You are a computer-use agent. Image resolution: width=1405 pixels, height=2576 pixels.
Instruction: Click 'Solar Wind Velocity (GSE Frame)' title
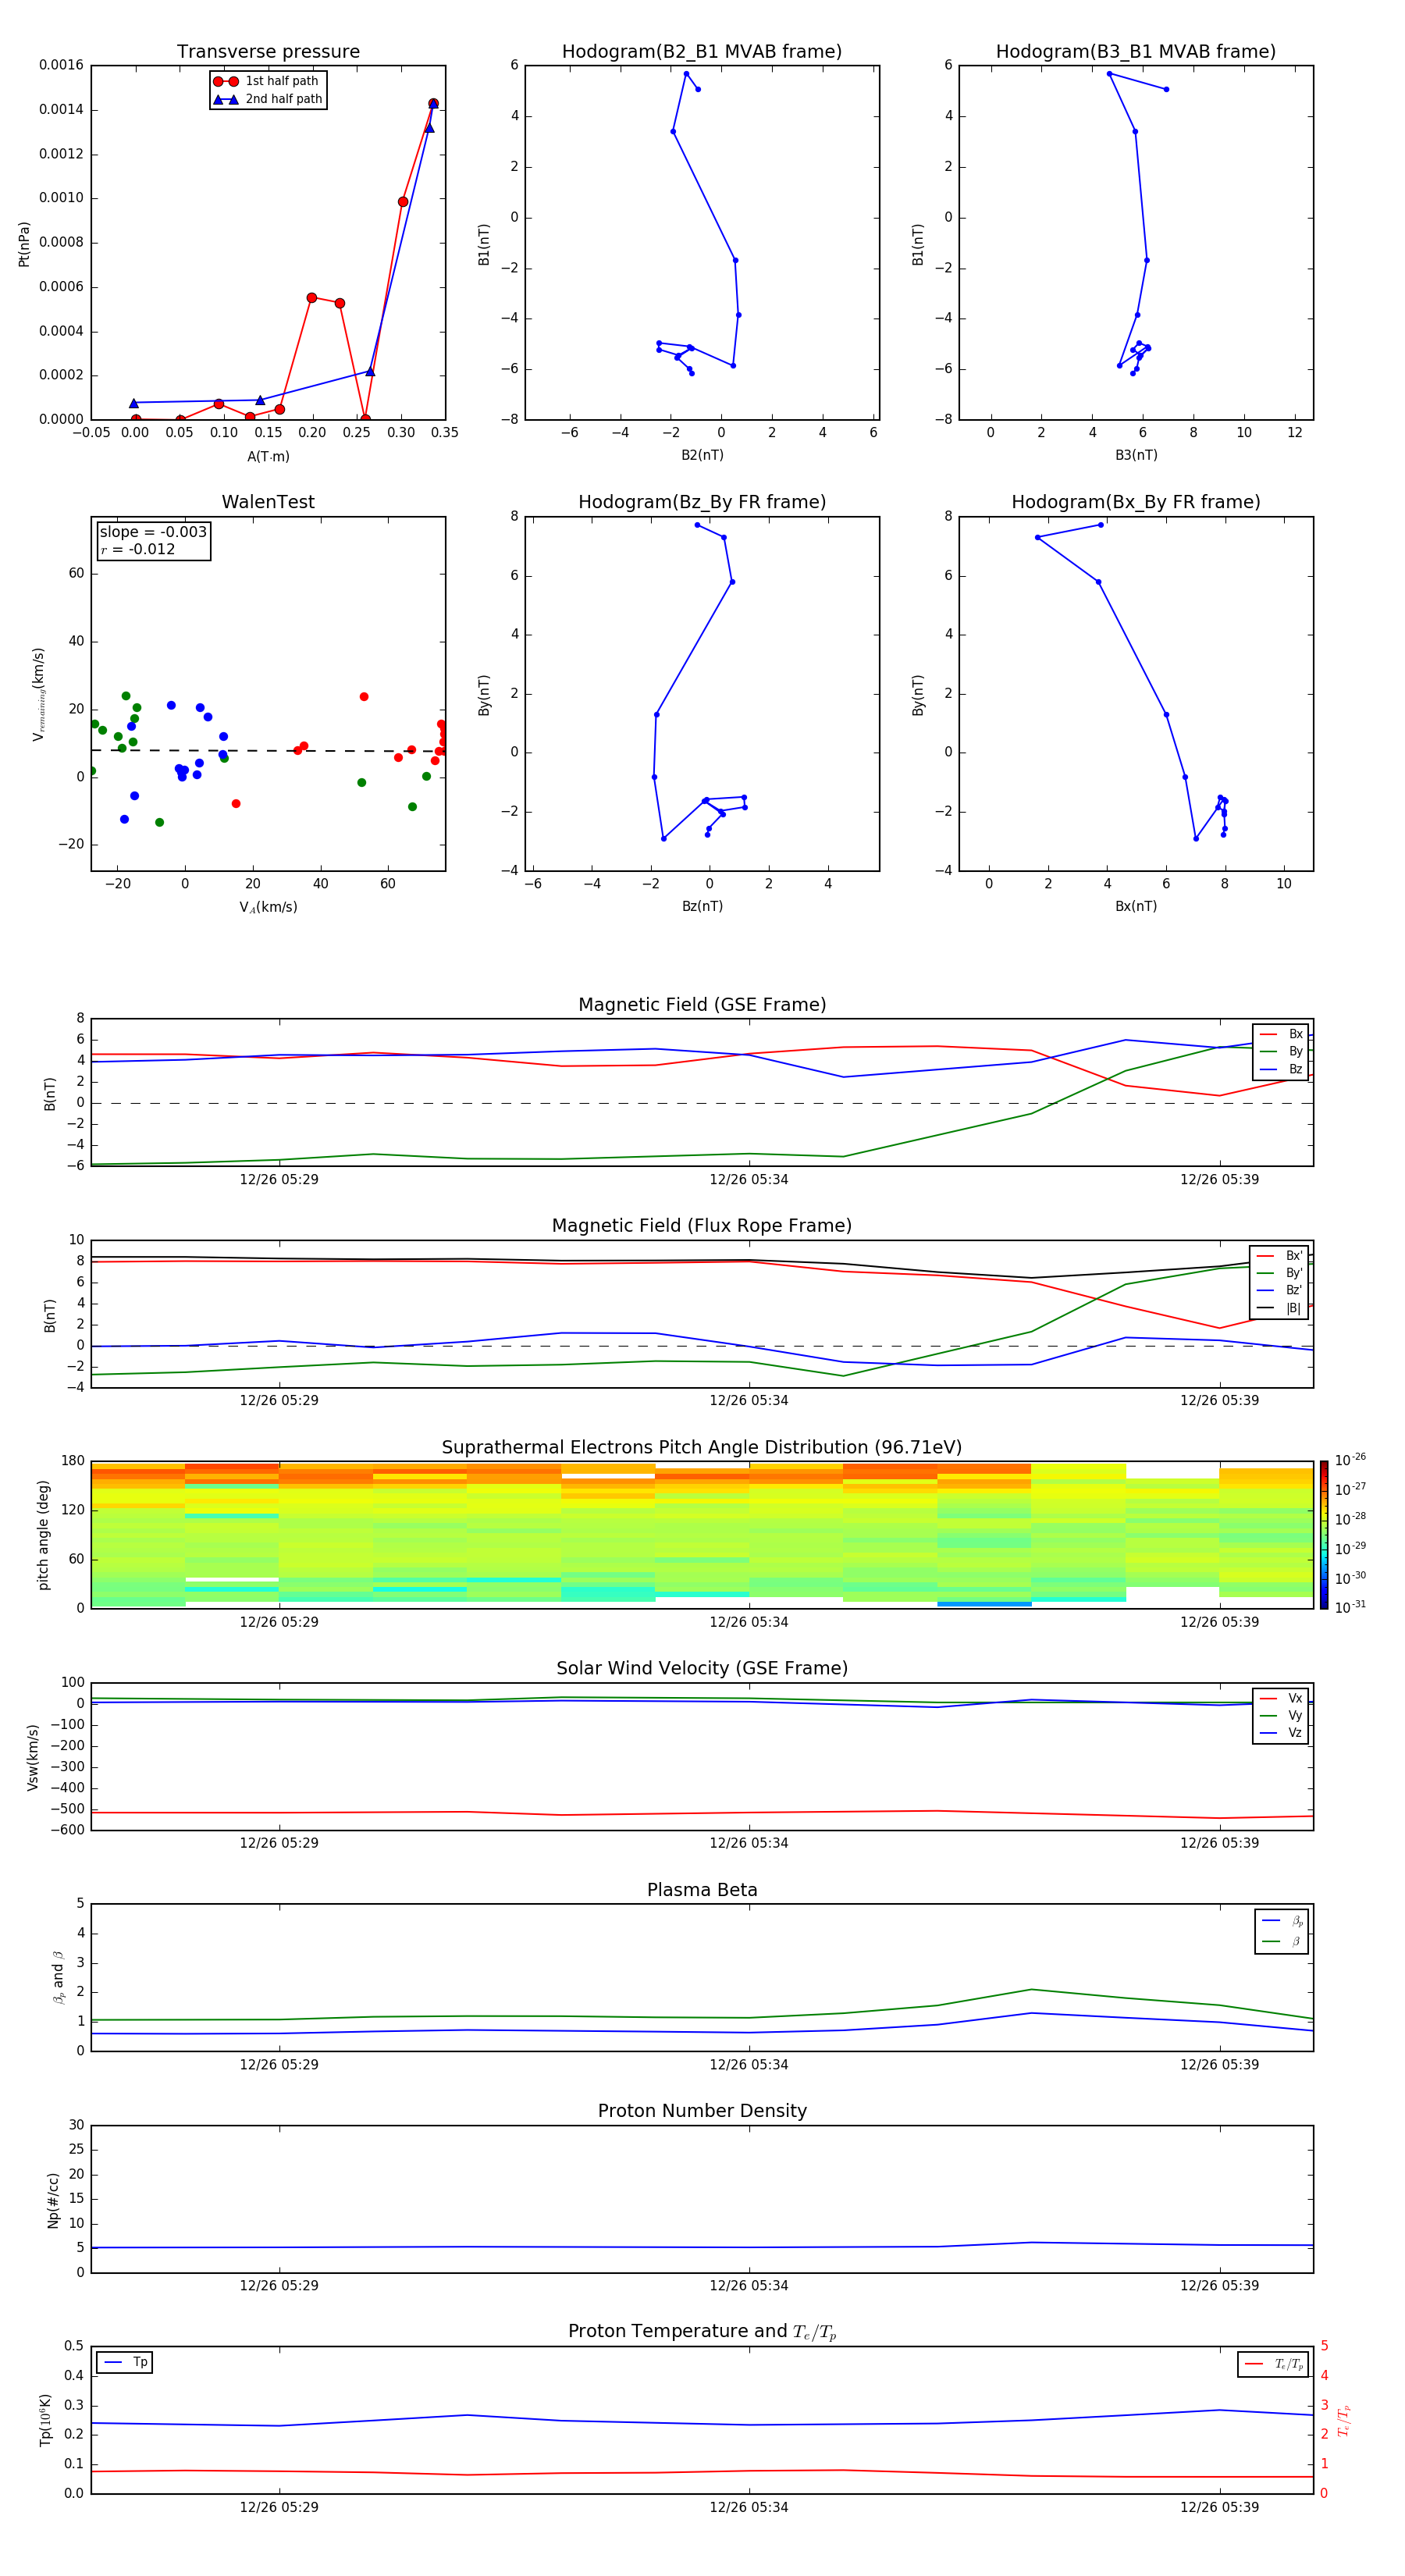(x=702, y=1668)
